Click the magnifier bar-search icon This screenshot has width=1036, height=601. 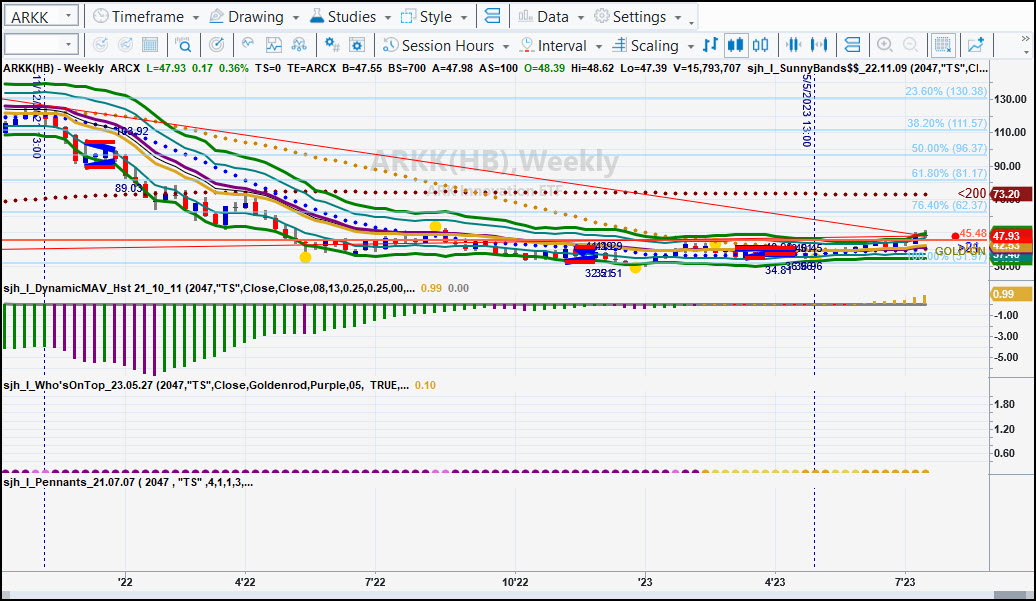coord(183,45)
